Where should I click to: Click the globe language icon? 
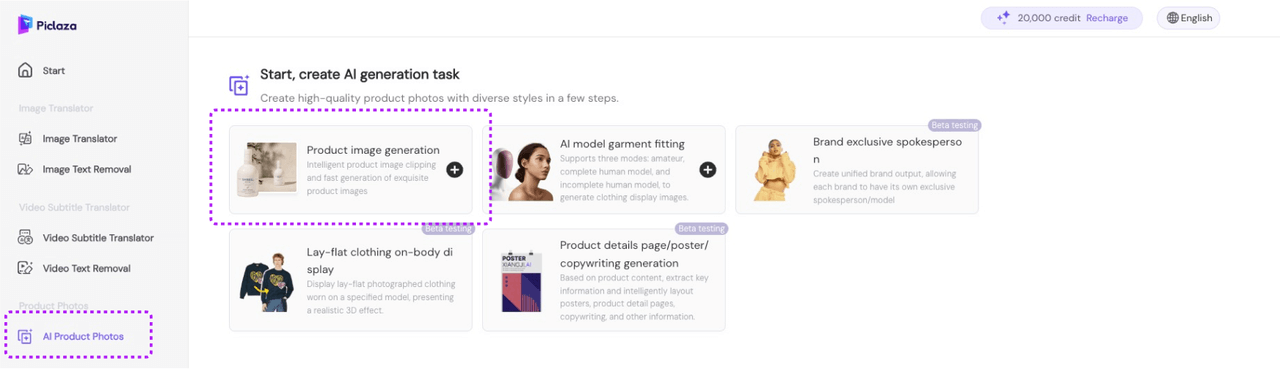tap(1172, 18)
